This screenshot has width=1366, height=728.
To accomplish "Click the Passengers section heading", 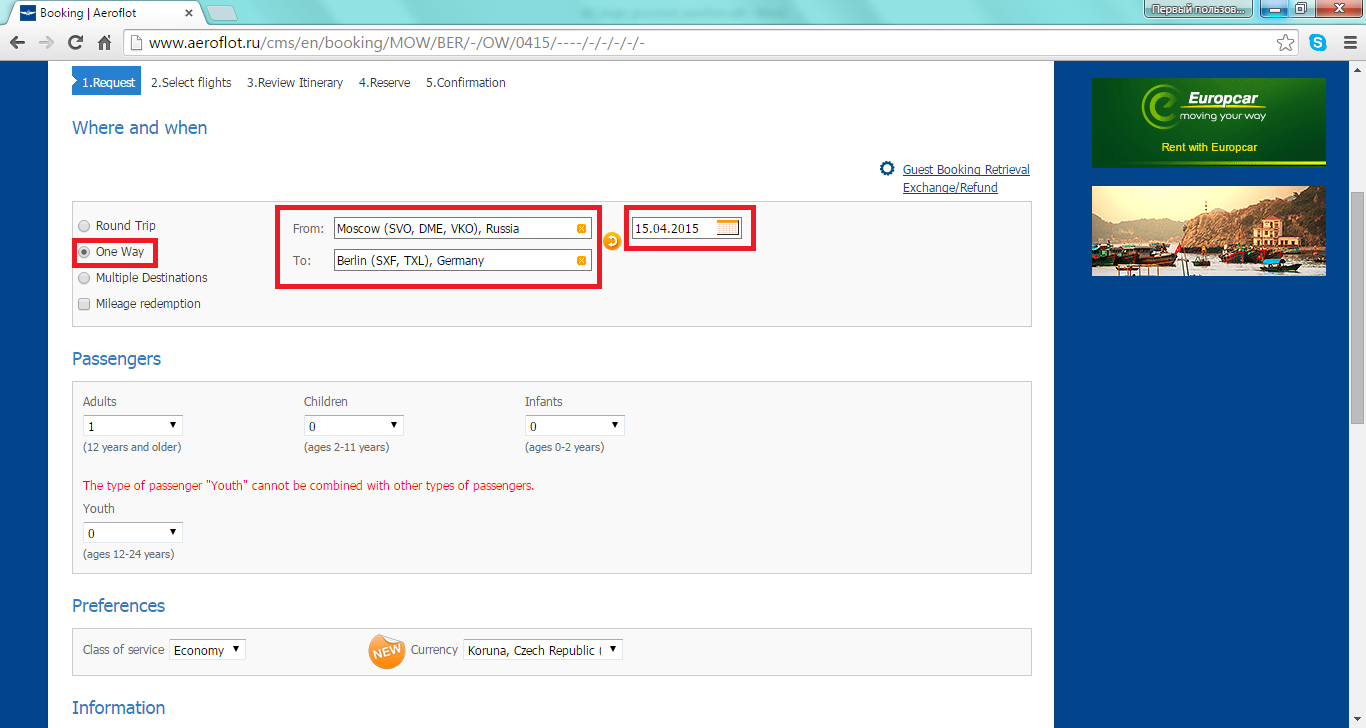I will [x=116, y=359].
